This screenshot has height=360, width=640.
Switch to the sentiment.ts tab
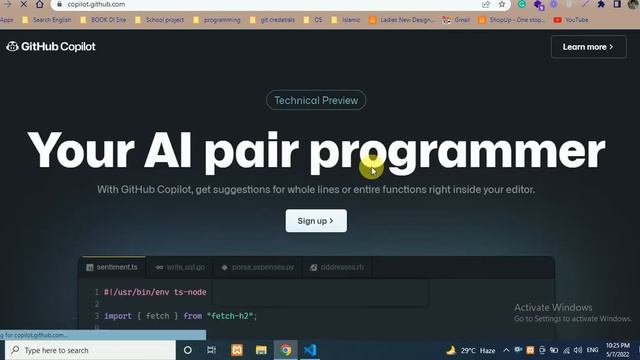[x=112, y=267]
